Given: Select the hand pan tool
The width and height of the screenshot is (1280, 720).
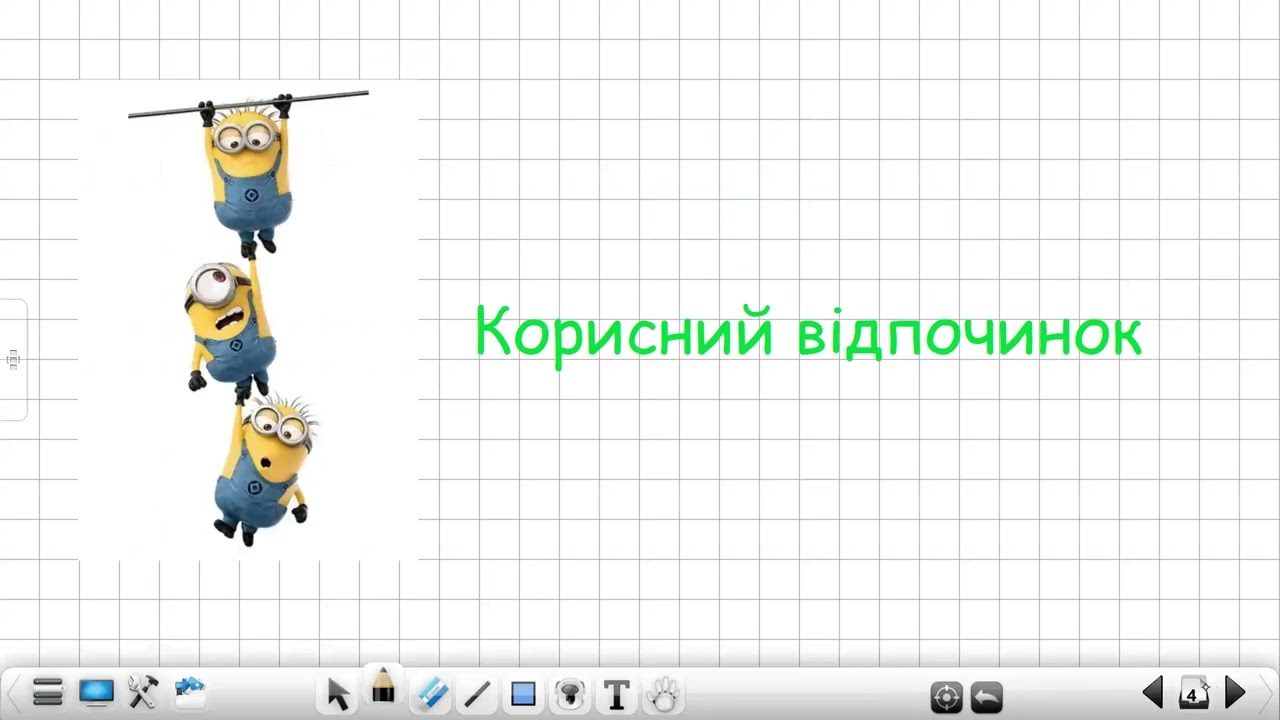Looking at the screenshot, I should [663, 693].
